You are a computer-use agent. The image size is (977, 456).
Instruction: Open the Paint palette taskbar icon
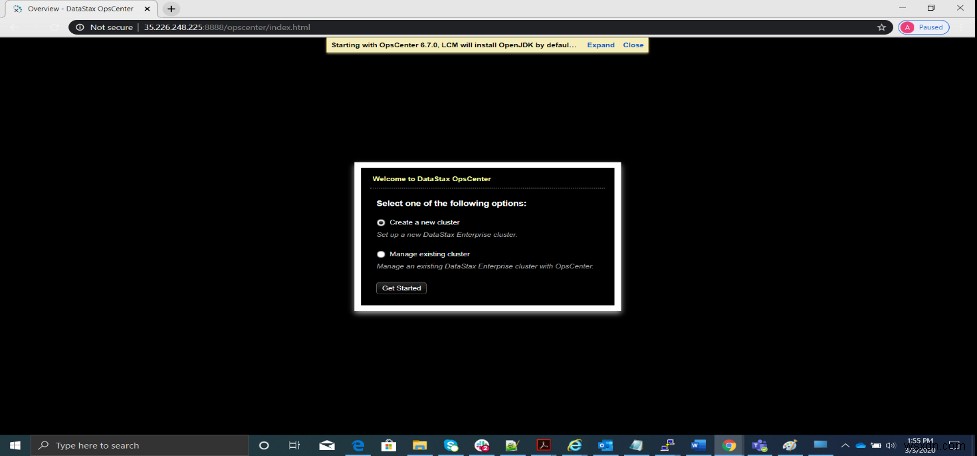click(x=789, y=445)
